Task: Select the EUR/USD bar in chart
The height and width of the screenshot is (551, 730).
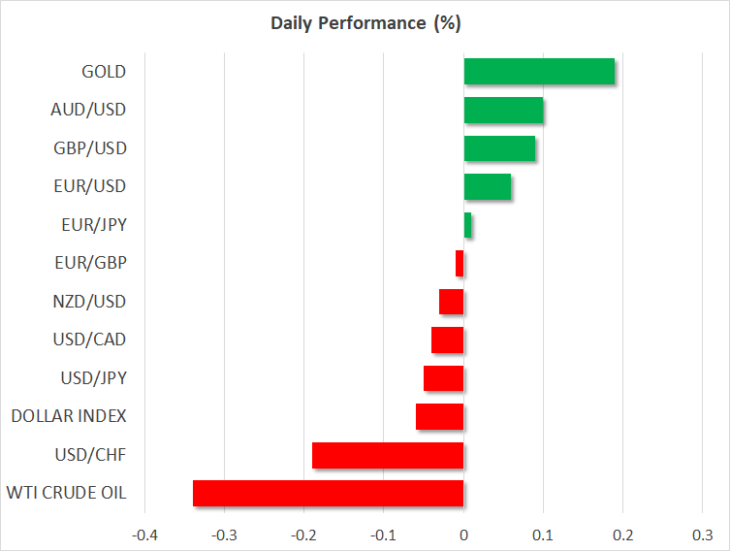Action: tap(487, 187)
